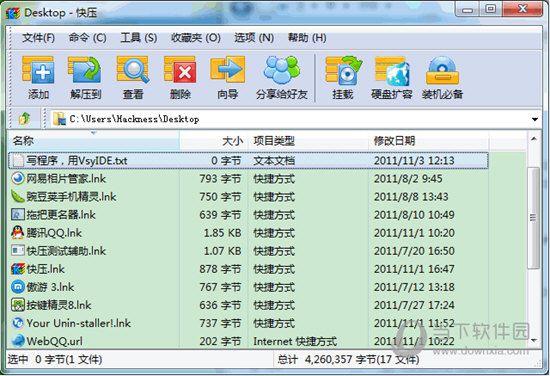Viewport: 550px width, 376px height.
Task: Click the 拖把更名器.lnk file icon
Action: click(x=18, y=215)
